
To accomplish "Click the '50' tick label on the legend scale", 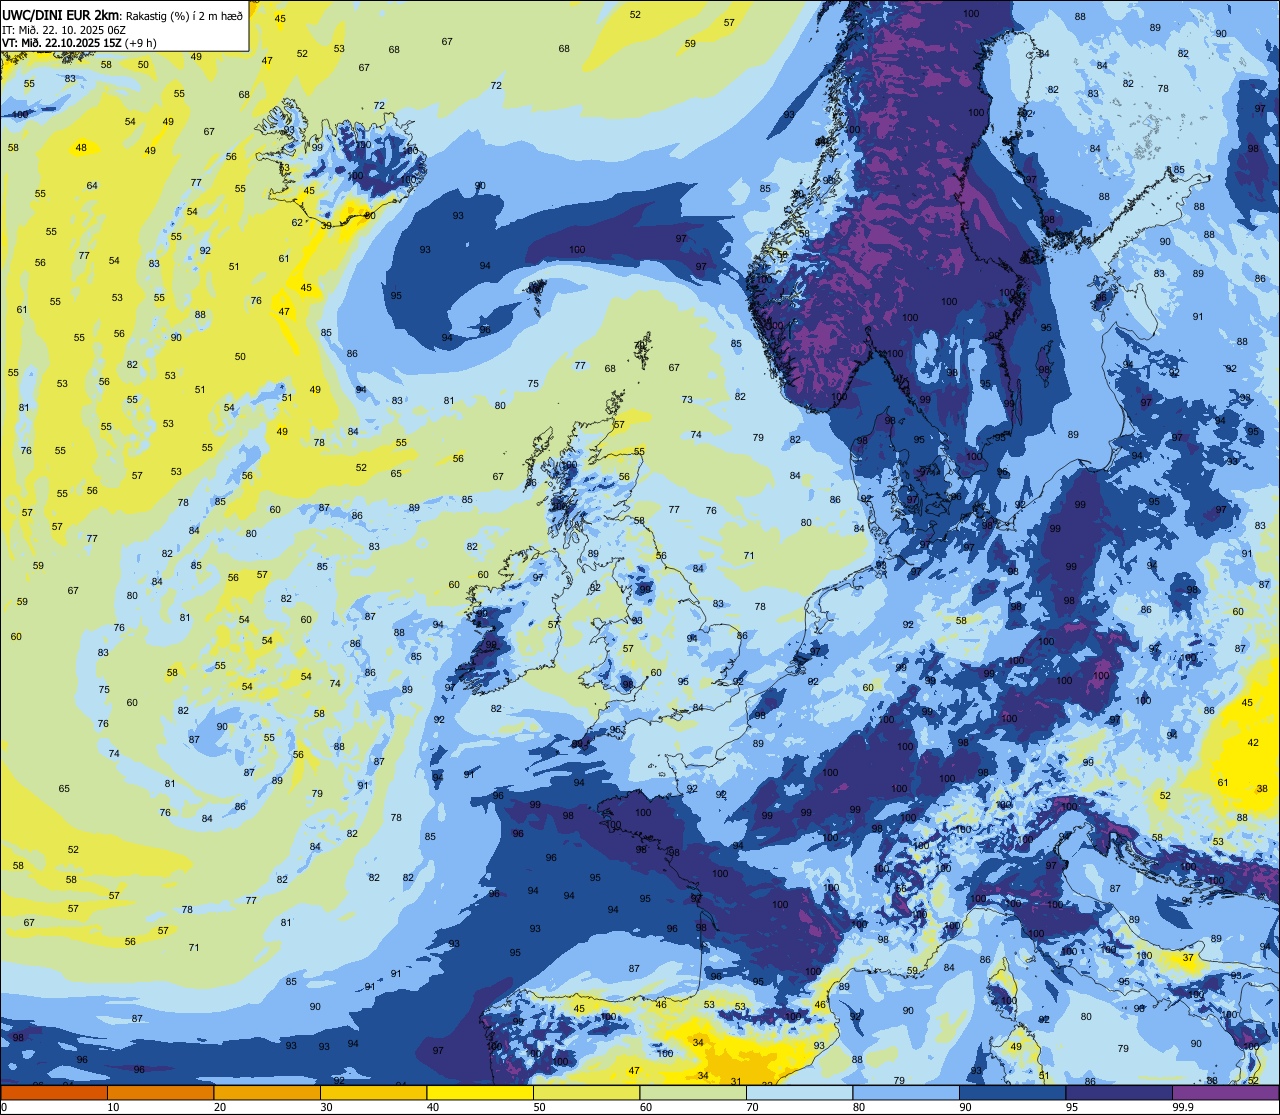I will coord(539,1107).
